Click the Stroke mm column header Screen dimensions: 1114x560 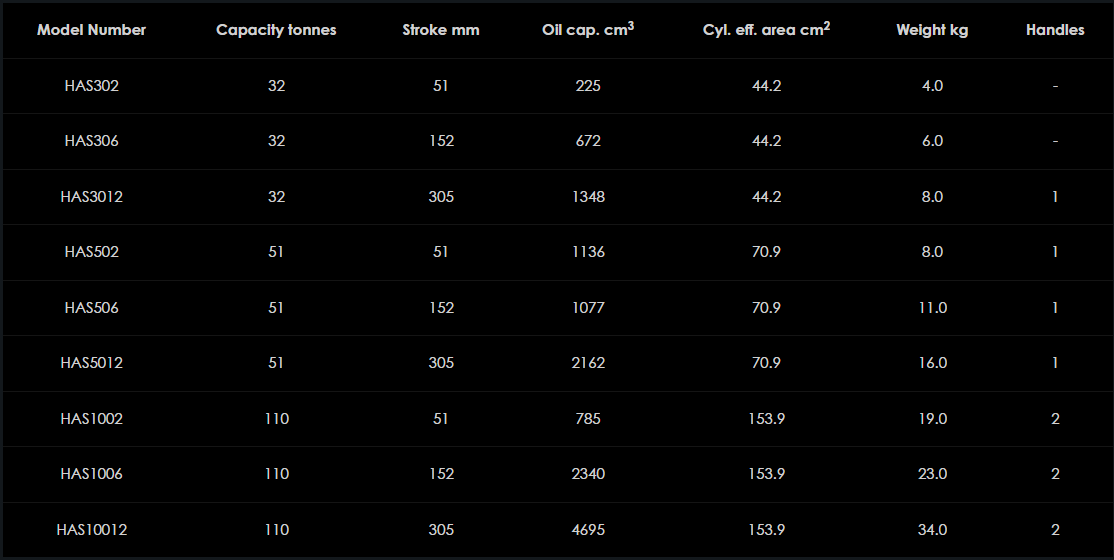pyautogui.click(x=441, y=30)
